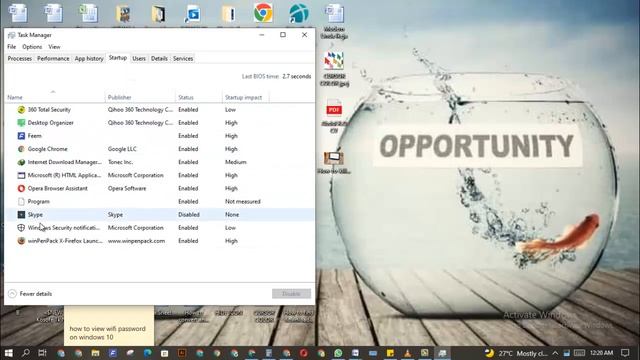The height and width of the screenshot is (360, 640).
Task: Open the notification center icon
Action: (x=625, y=353)
